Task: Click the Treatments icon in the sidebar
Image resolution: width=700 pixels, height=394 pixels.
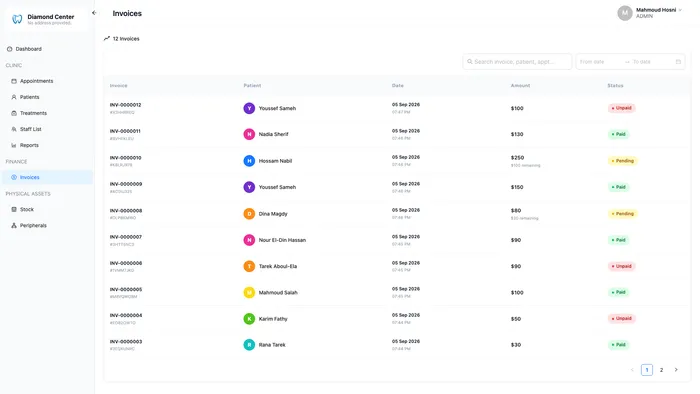Action: coord(14,113)
